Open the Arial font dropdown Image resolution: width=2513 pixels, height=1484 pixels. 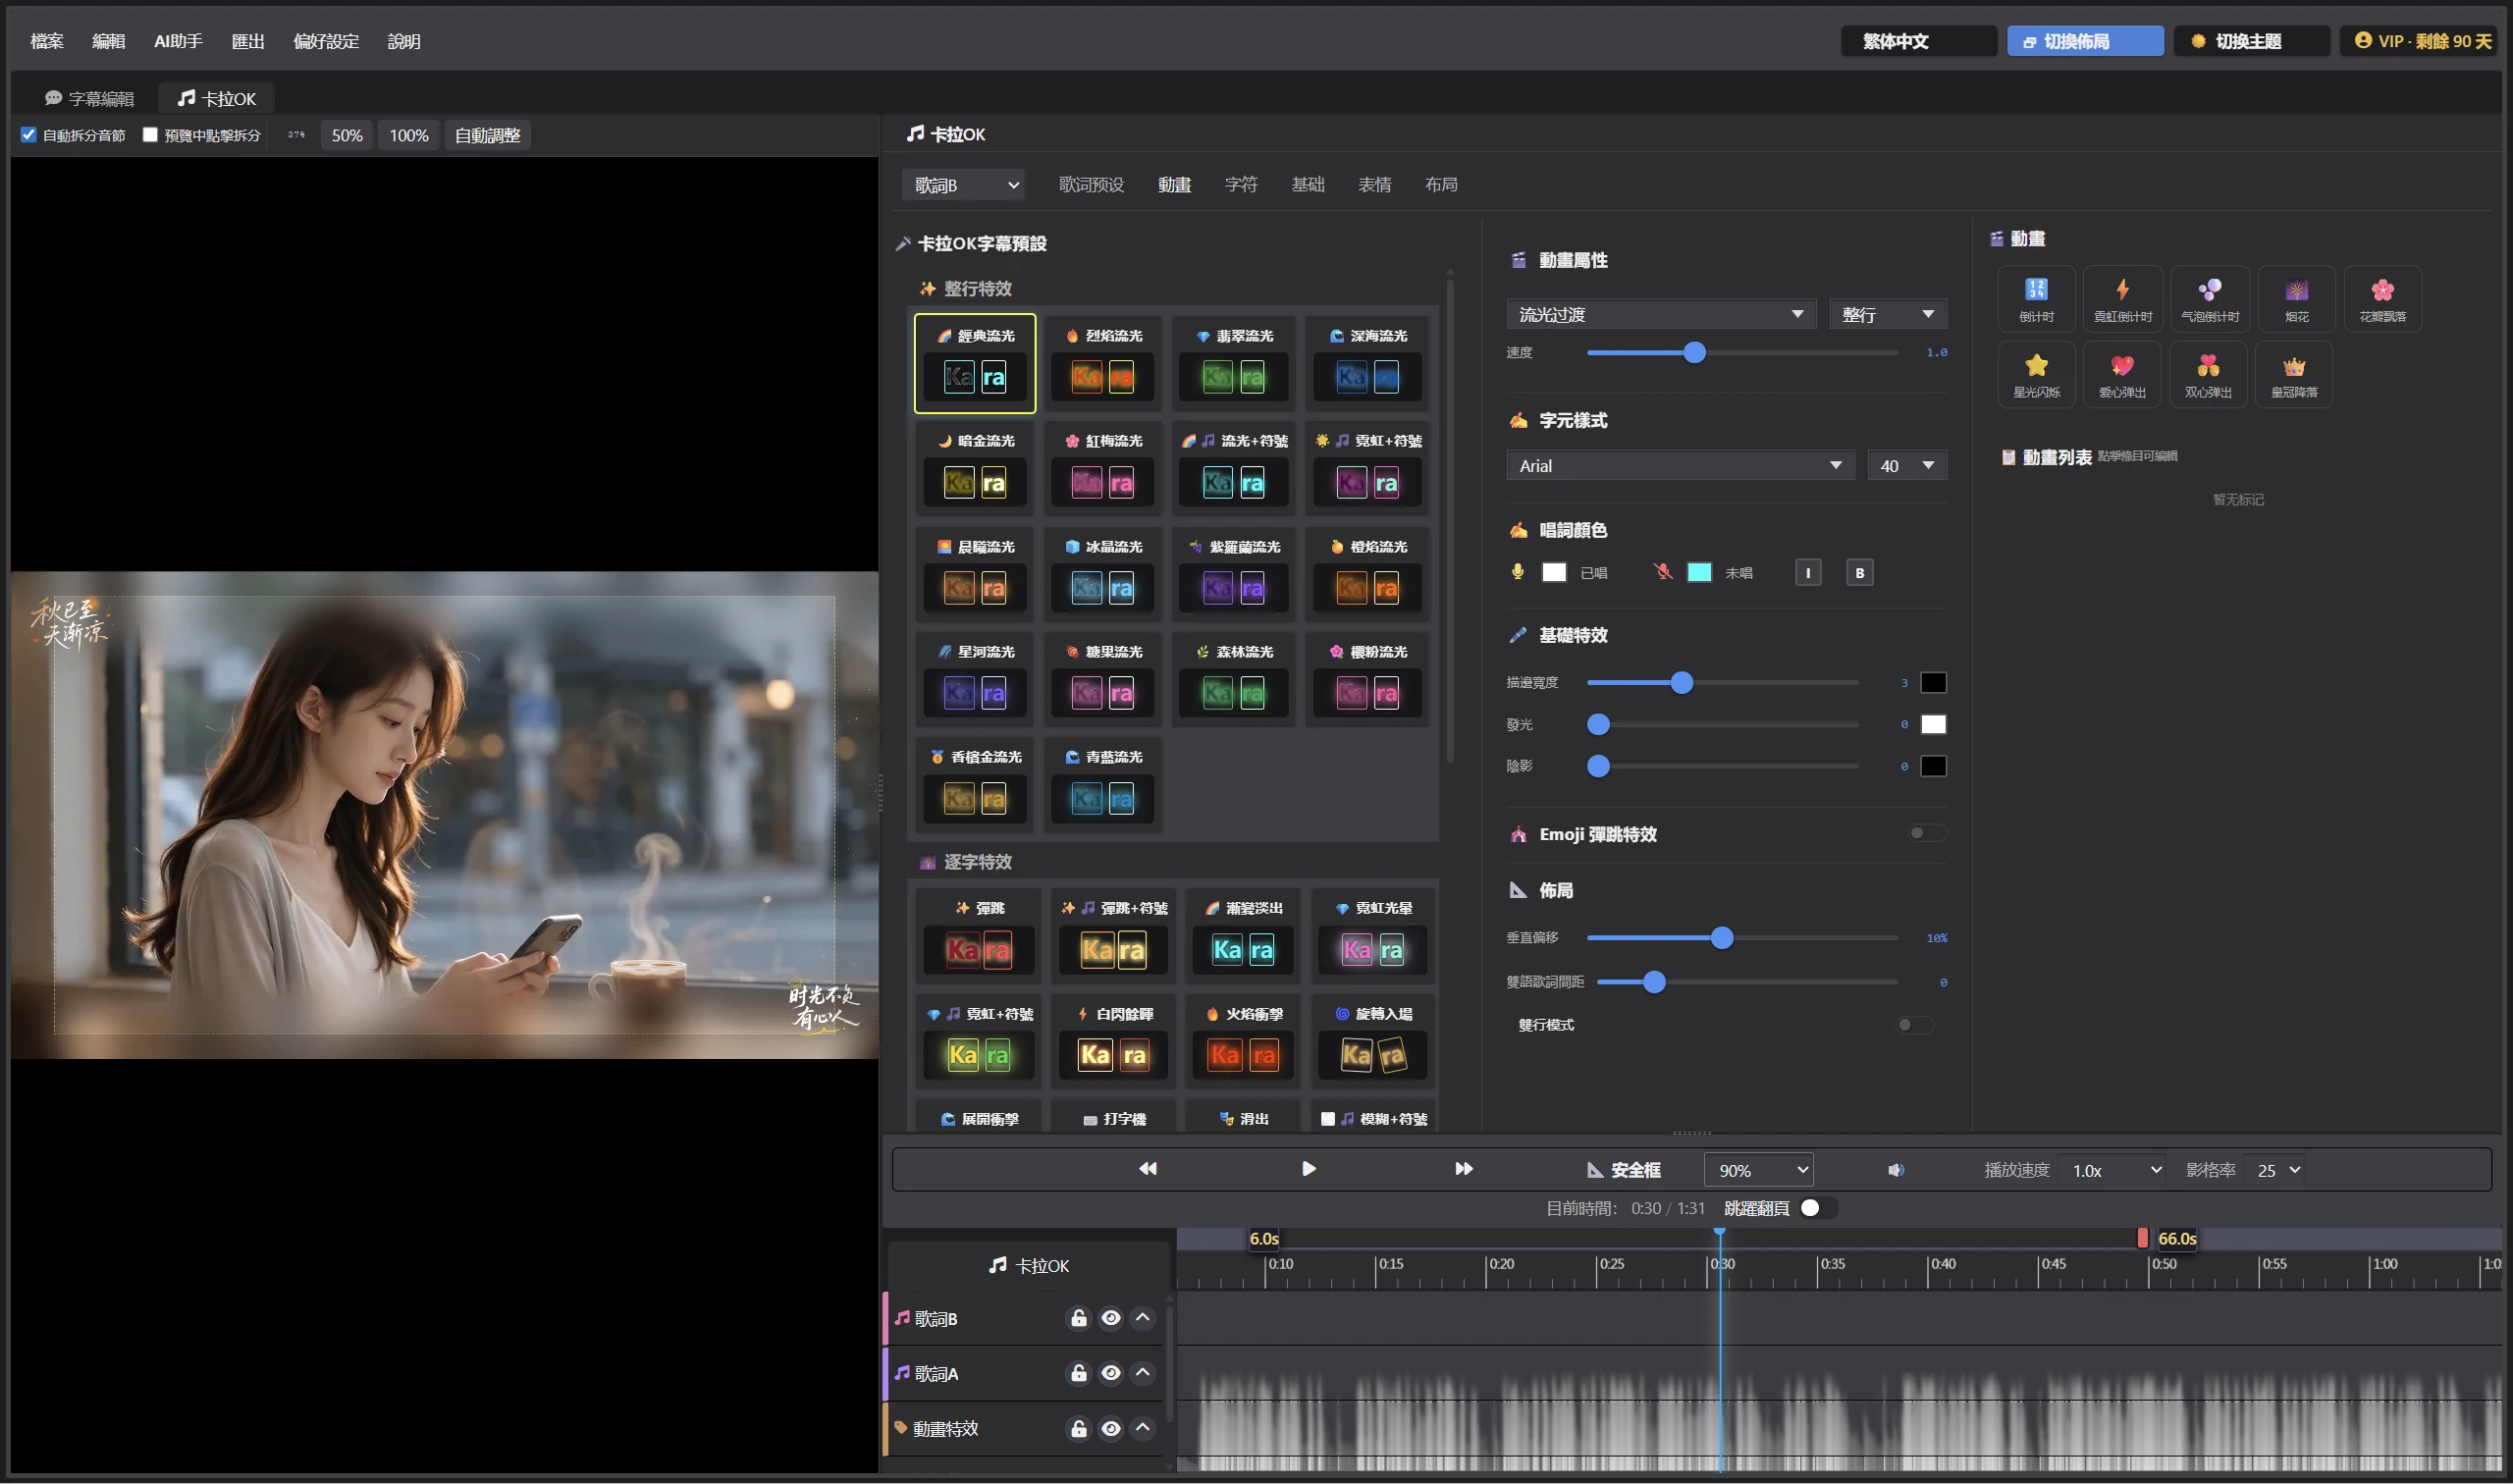[1679, 466]
